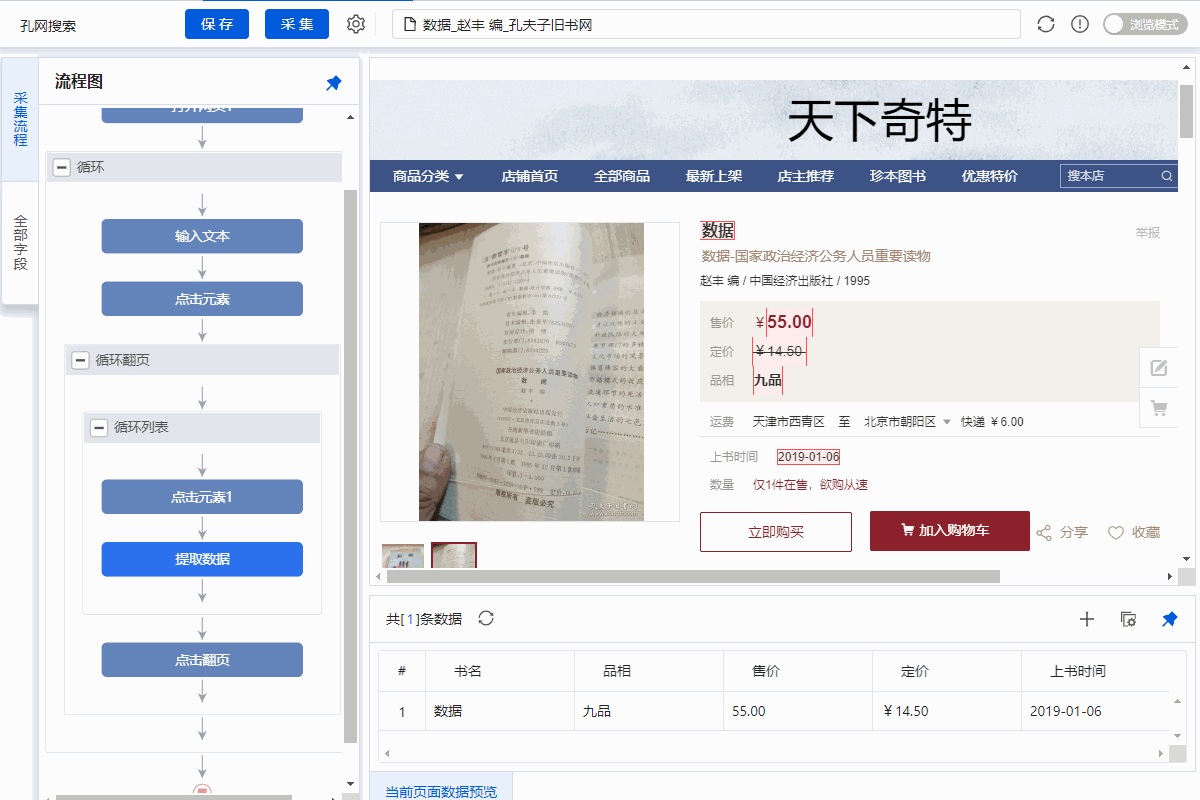Open the 商品分类 dropdown menu
Screen dimensions: 1200x800
click(x=428, y=176)
